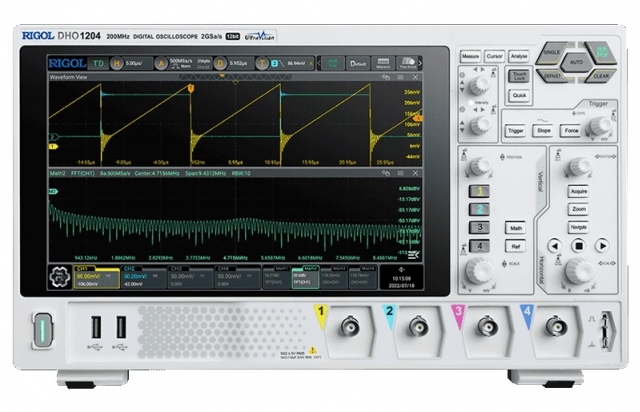640x412 pixels.
Task: Toggle channel 4 button in Vertical section
Action: pyautogui.click(x=480, y=246)
